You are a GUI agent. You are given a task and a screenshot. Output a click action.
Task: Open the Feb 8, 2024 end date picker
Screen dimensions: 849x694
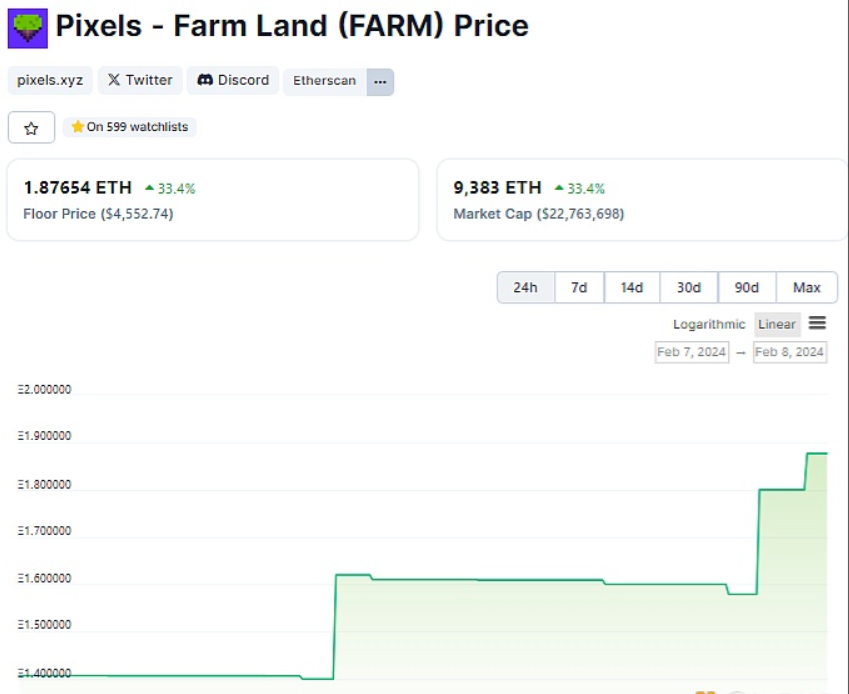(790, 352)
